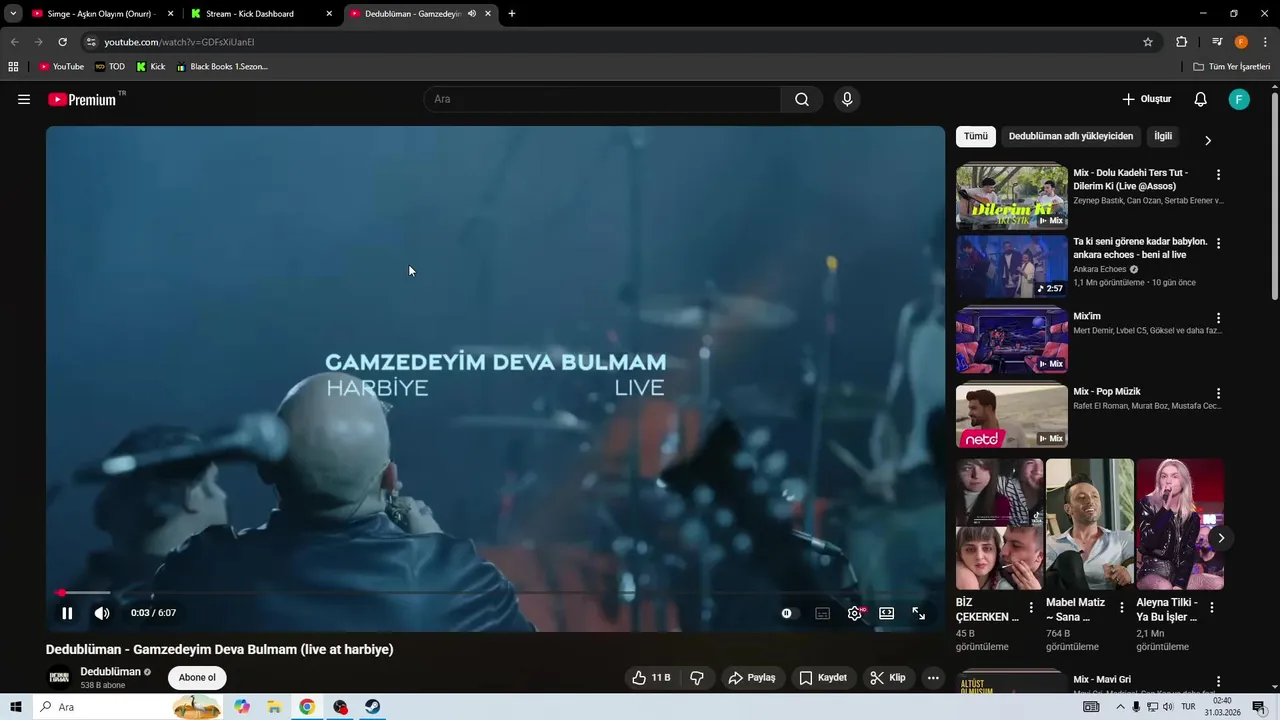Play the Ankara Echoes 2:57 thumbnail
The height and width of the screenshot is (720, 1280).
1012,266
